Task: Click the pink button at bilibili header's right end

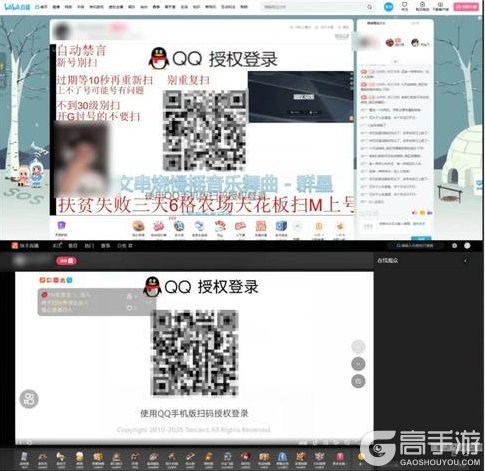Action: pyautogui.click(x=466, y=7)
